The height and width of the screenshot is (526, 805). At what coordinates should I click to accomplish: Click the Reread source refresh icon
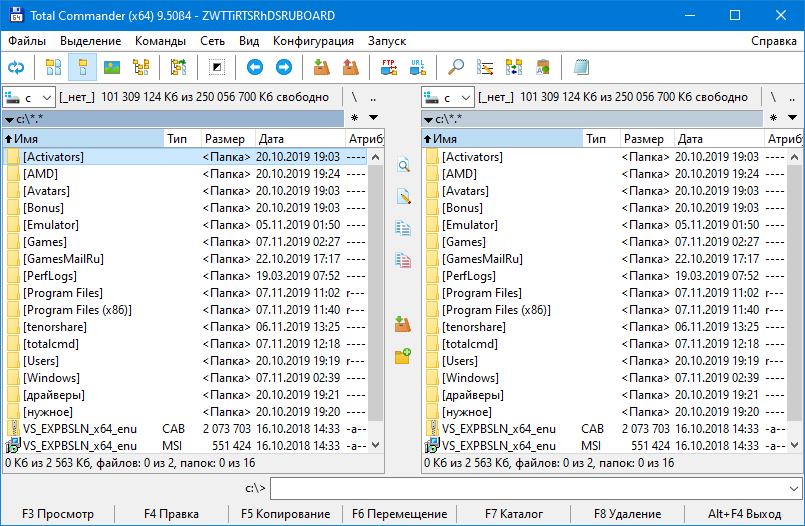click(16, 67)
